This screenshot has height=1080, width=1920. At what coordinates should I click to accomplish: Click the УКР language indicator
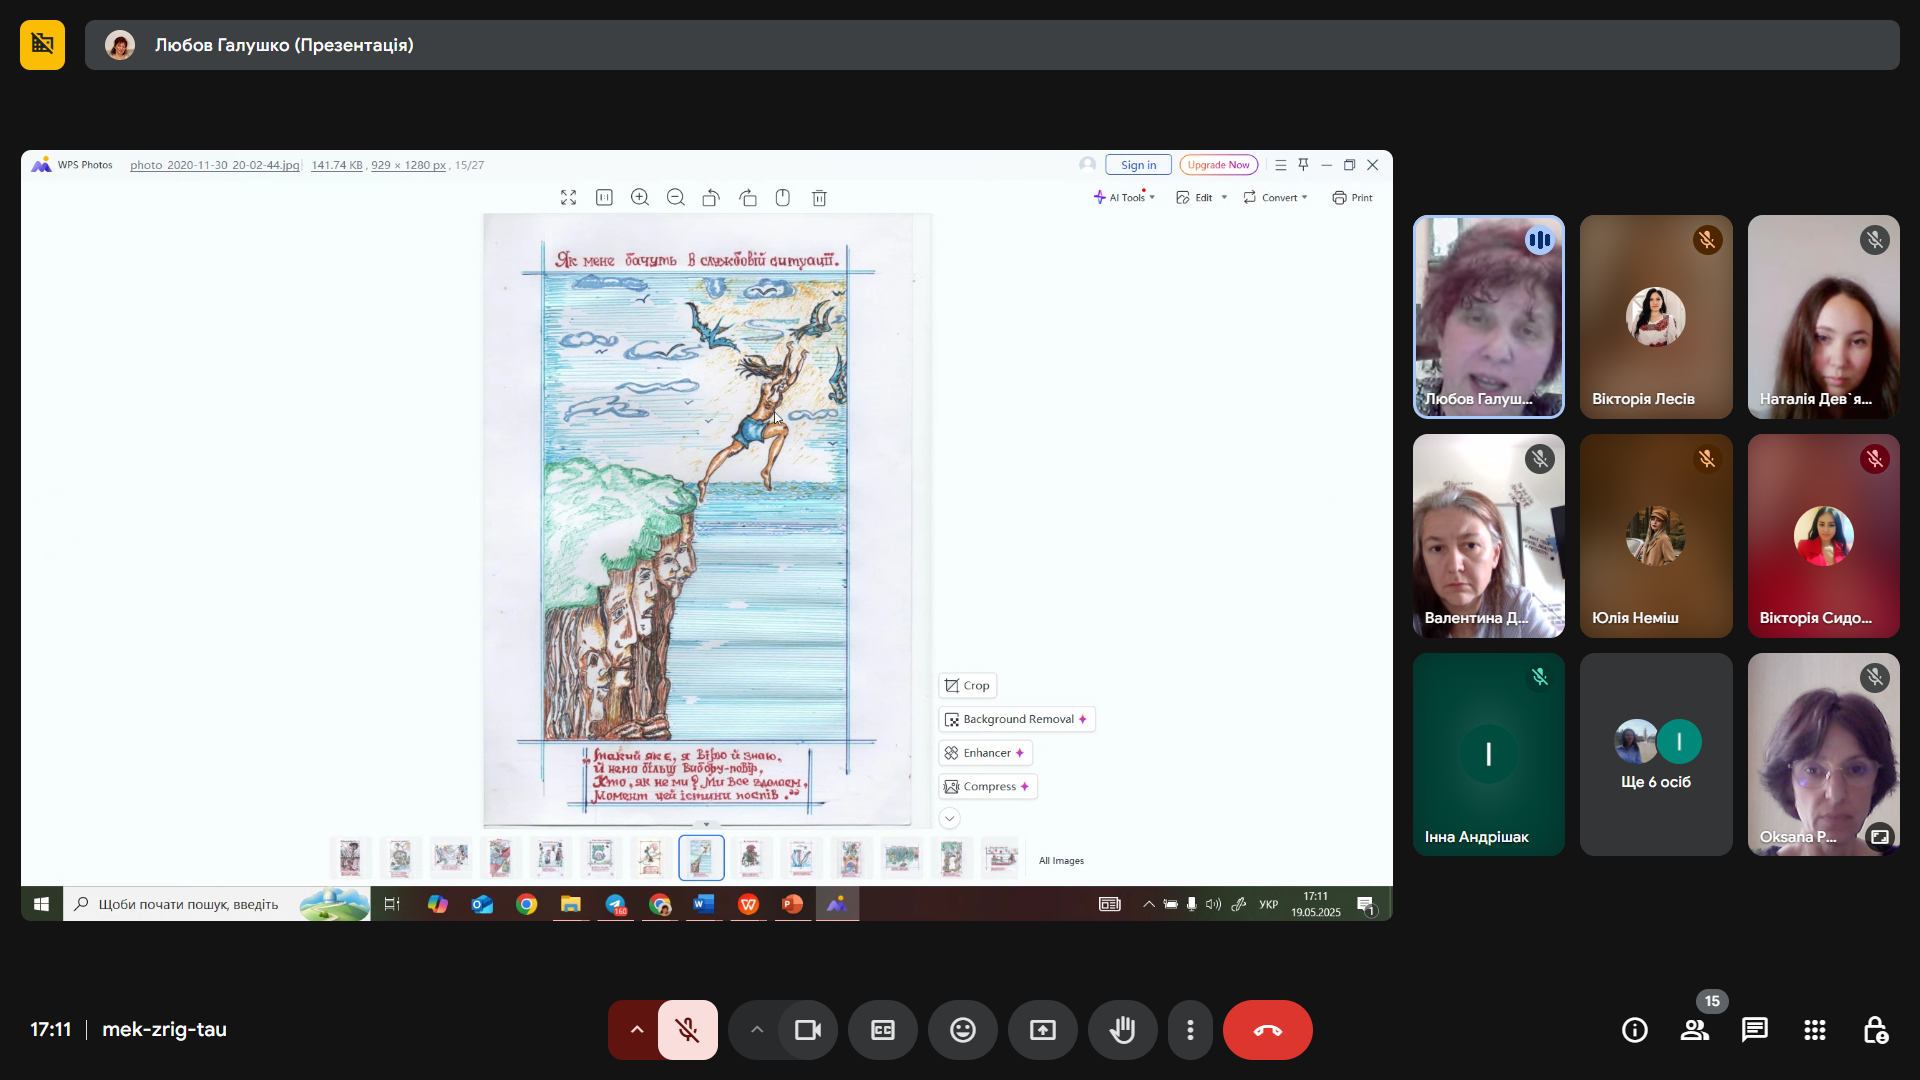(x=1268, y=904)
